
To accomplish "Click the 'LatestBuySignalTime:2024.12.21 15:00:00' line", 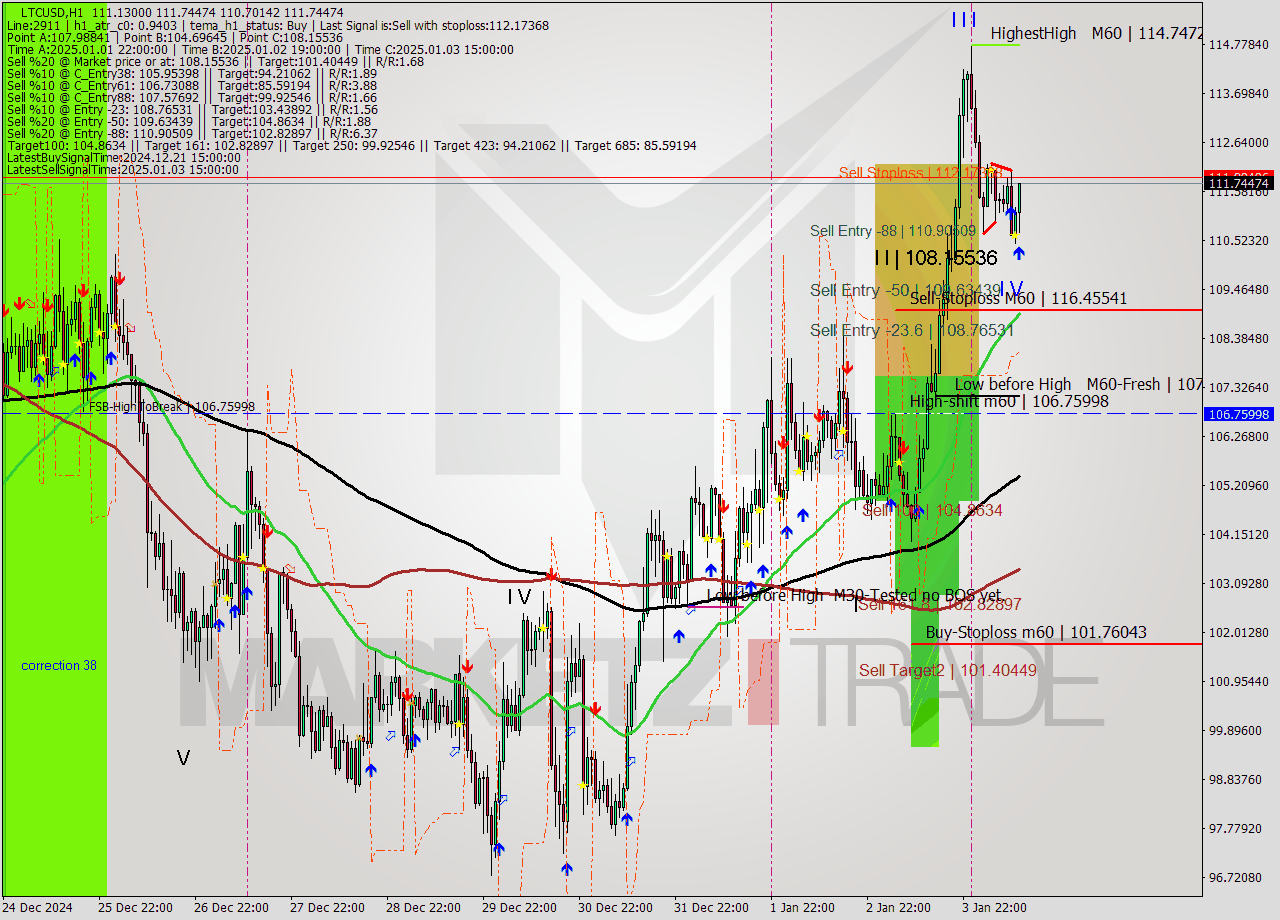I will 122,157.
